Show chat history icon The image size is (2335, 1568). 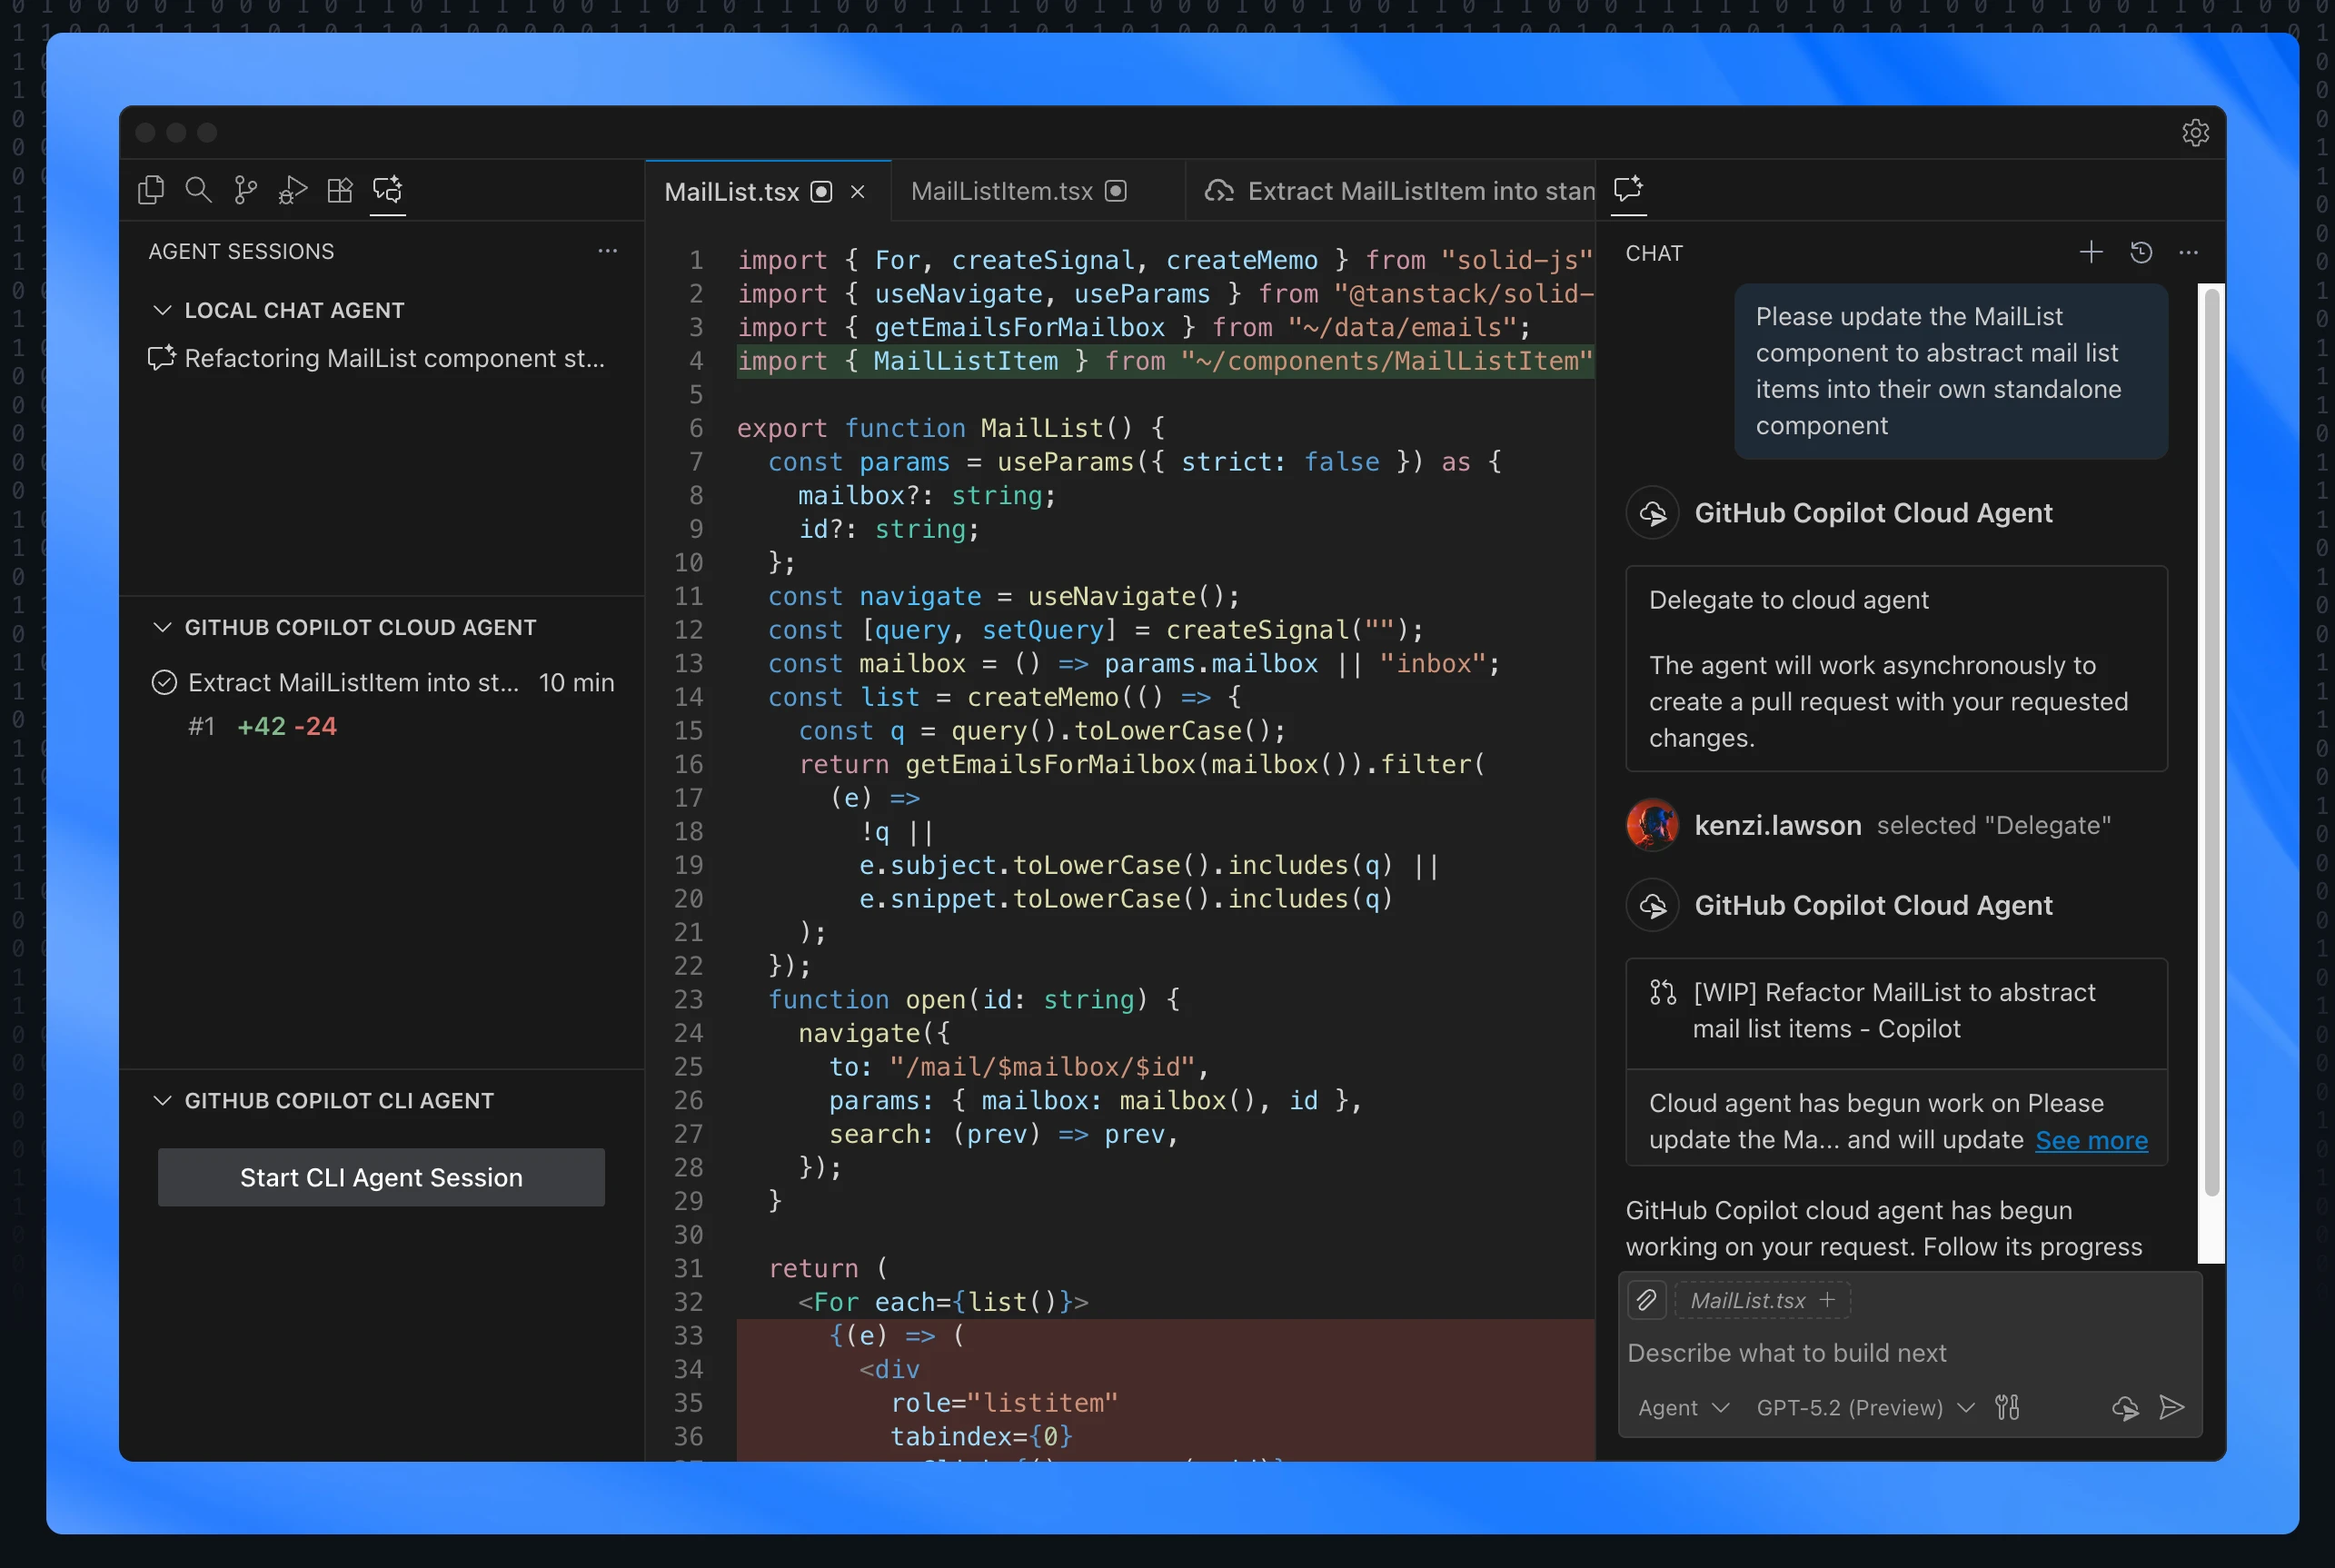(x=2141, y=252)
